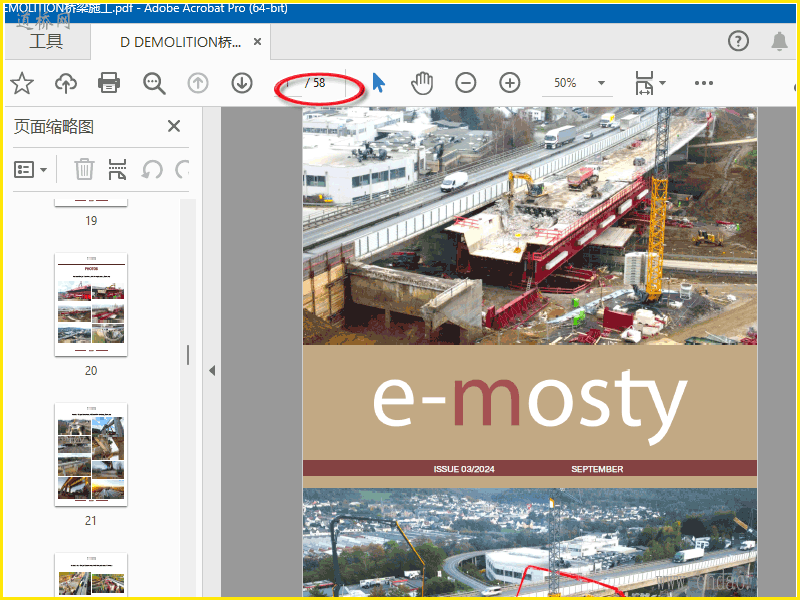Zoom out with the minus button
This screenshot has width=800, height=600.
click(x=466, y=83)
